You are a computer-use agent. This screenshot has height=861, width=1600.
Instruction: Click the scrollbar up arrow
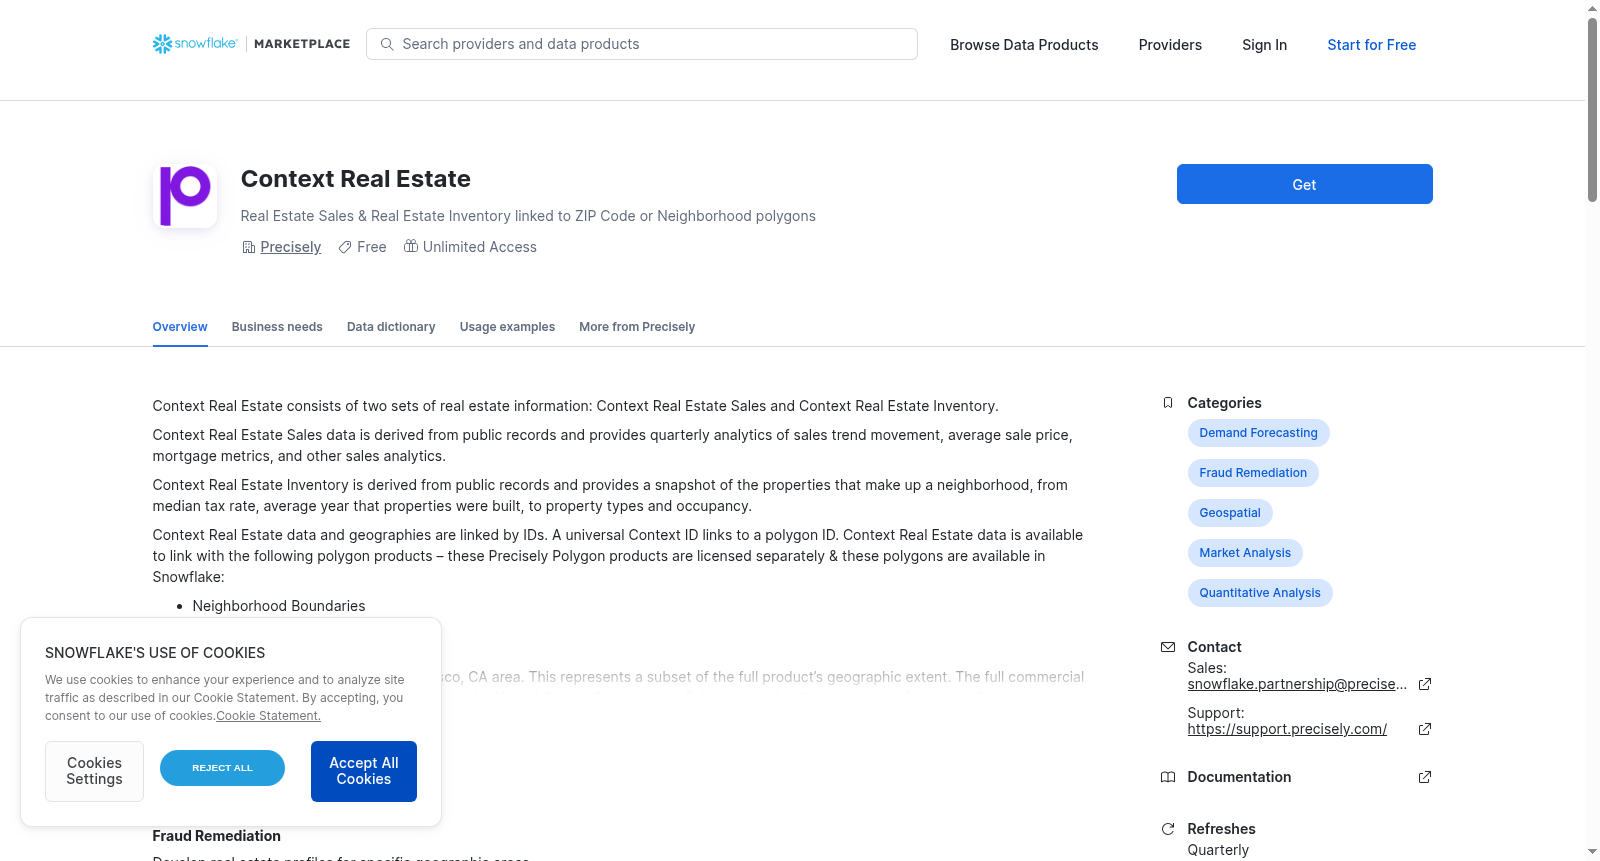(x=1592, y=8)
